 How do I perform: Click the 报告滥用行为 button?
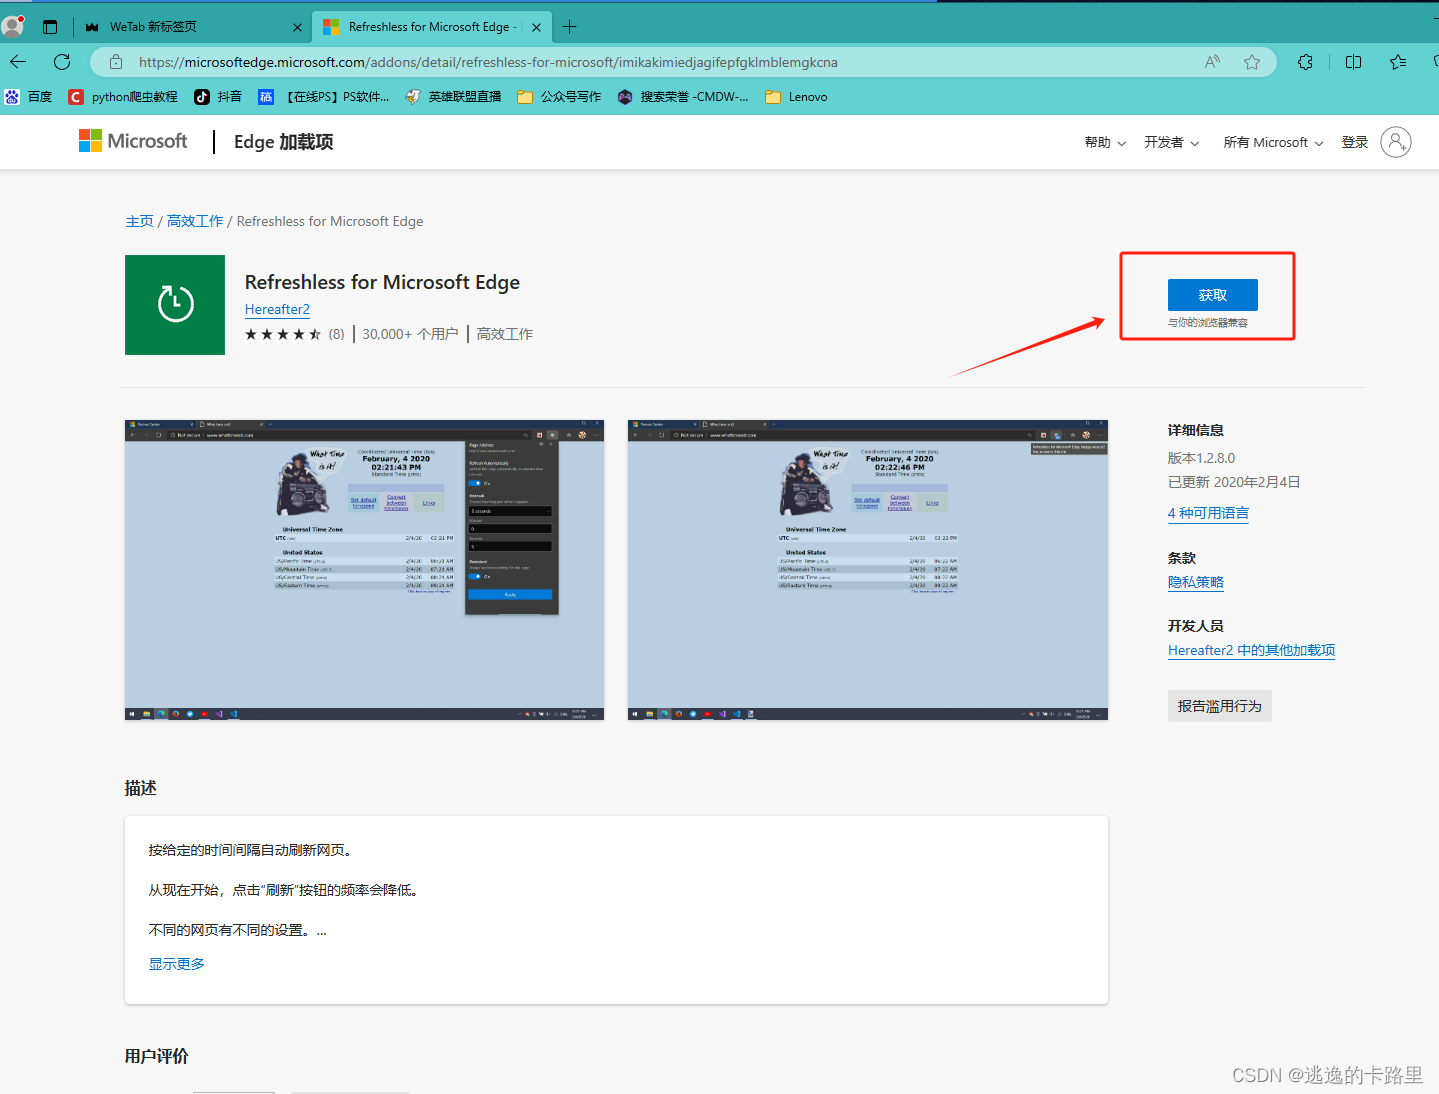(x=1219, y=706)
